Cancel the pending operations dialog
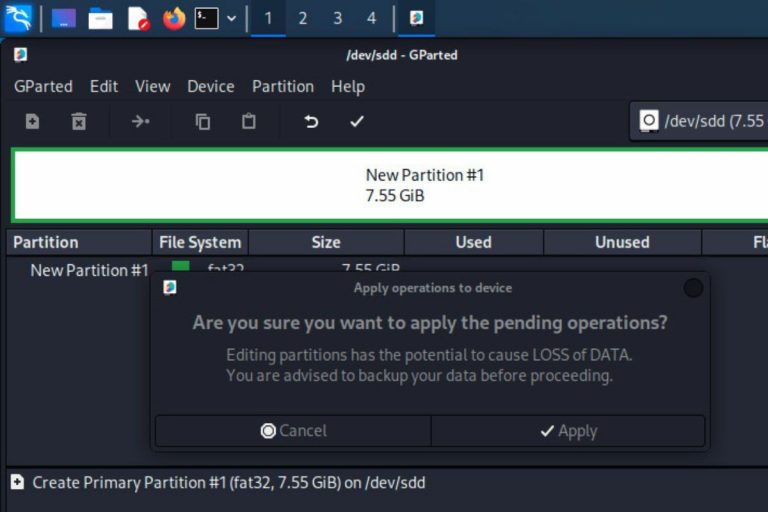This screenshot has height=512, width=768. pos(293,431)
